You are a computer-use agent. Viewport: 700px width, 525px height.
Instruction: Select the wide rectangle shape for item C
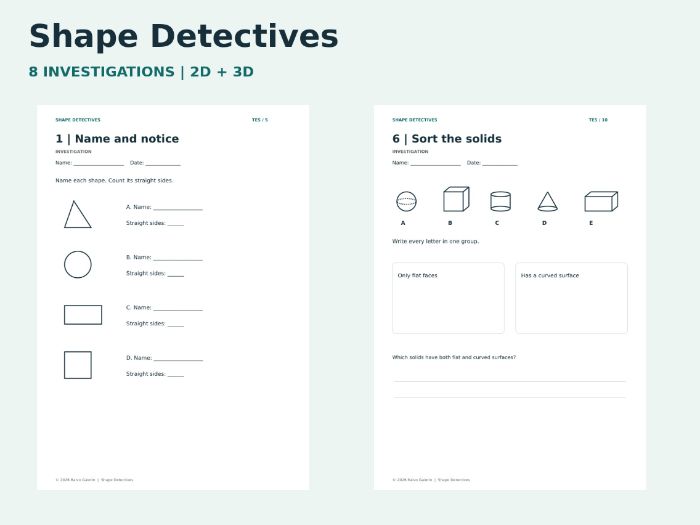pos(83,315)
